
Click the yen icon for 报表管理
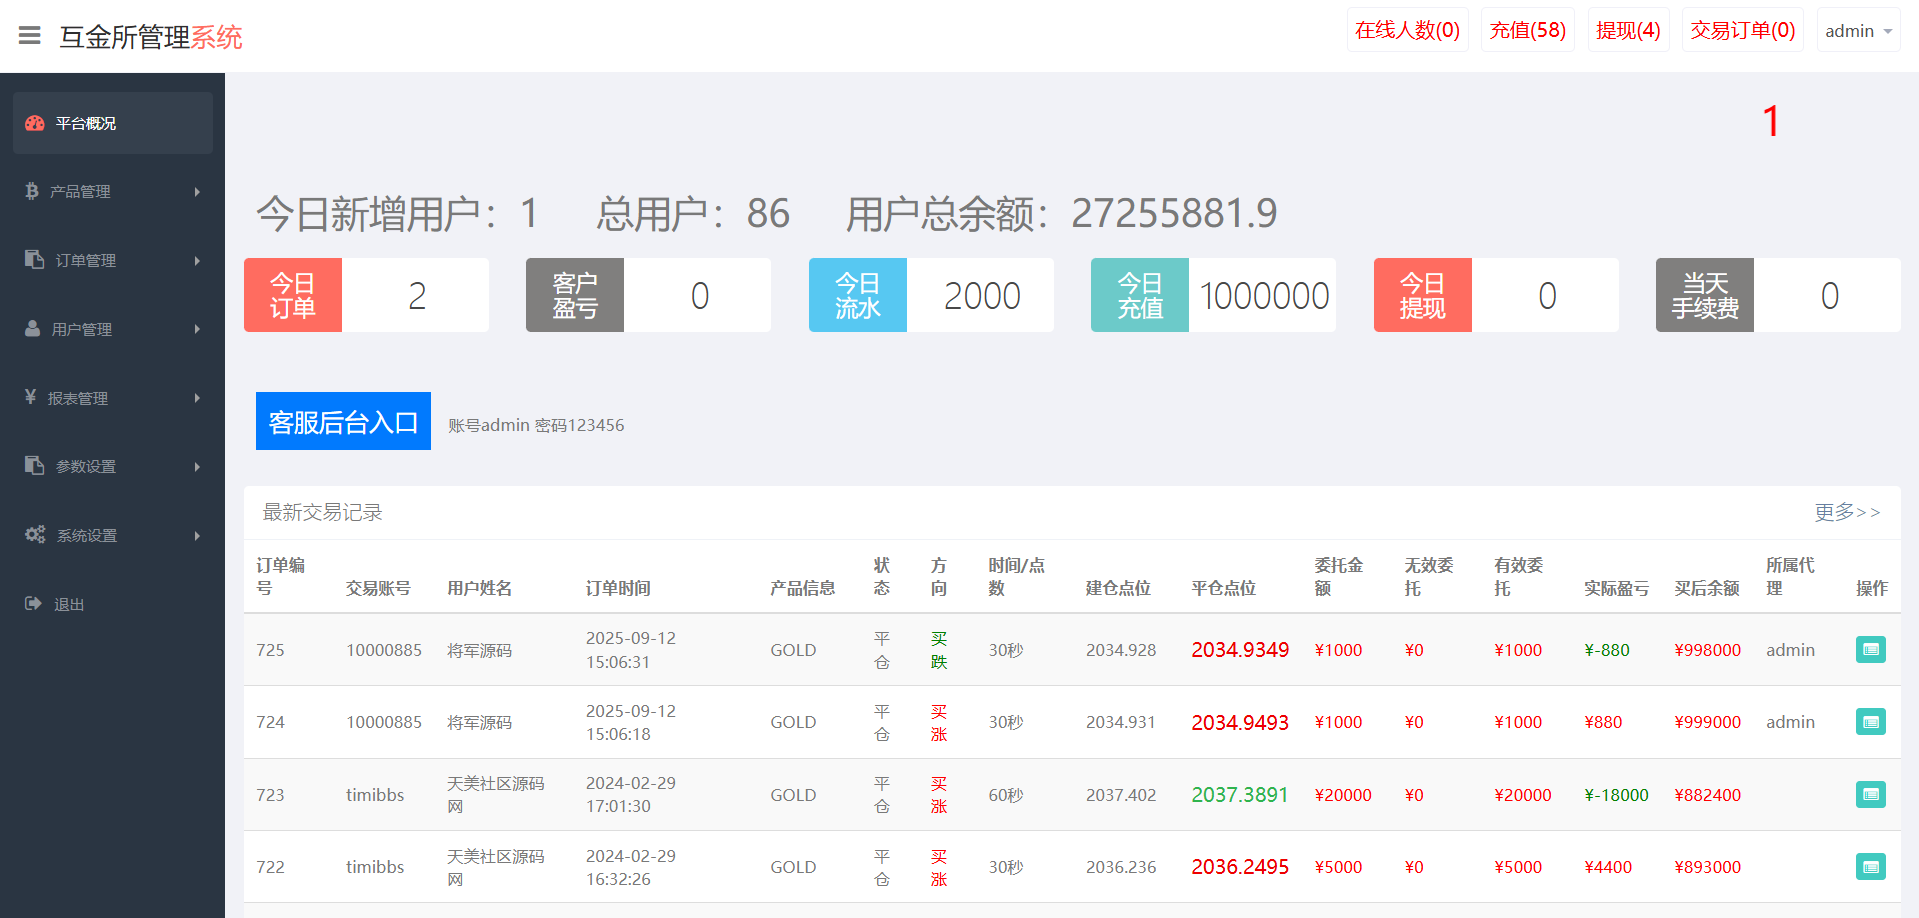coord(31,397)
